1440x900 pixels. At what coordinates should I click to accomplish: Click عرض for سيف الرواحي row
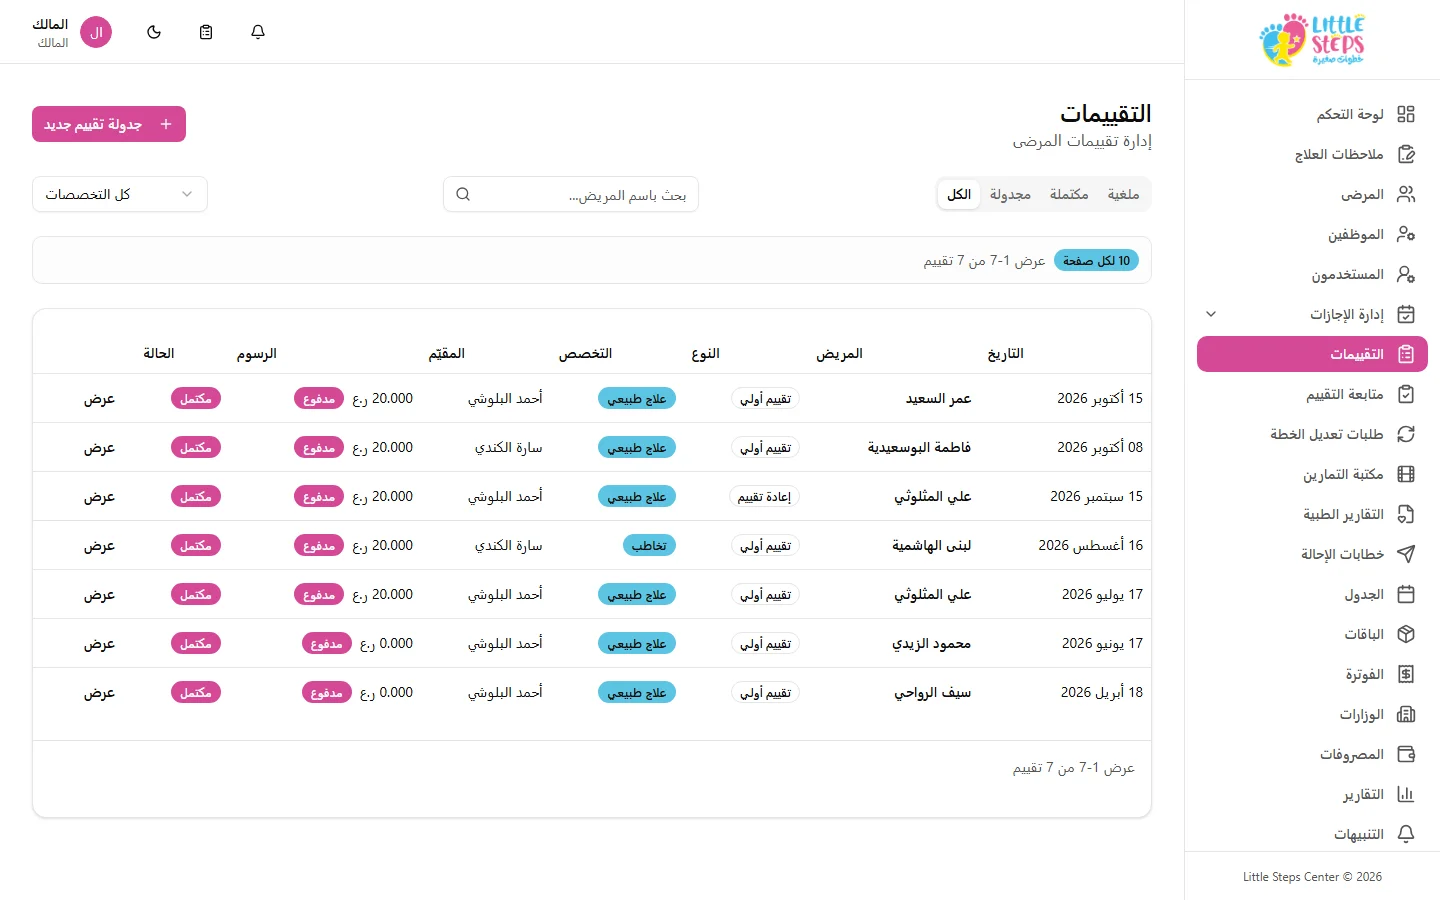(x=99, y=693)
